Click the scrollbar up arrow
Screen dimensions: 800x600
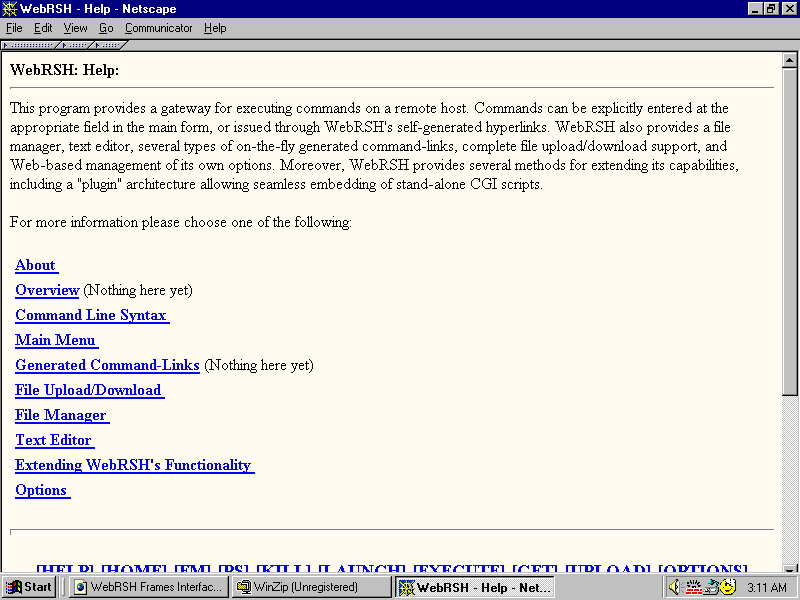coord(789,60)
